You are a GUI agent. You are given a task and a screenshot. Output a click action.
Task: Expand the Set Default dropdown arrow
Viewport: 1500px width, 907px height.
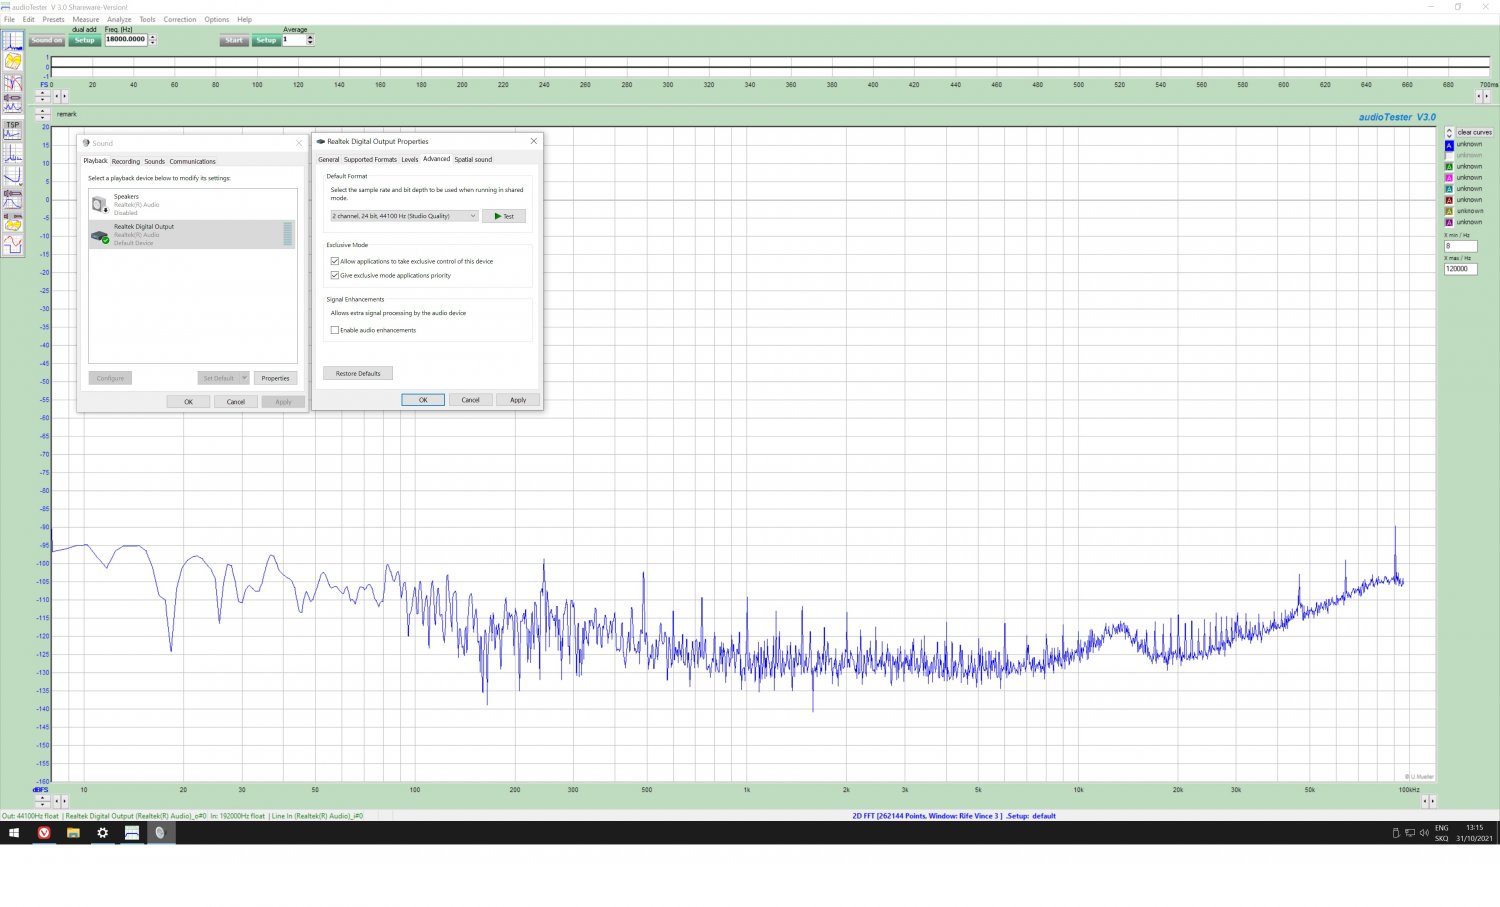[244, 378]
